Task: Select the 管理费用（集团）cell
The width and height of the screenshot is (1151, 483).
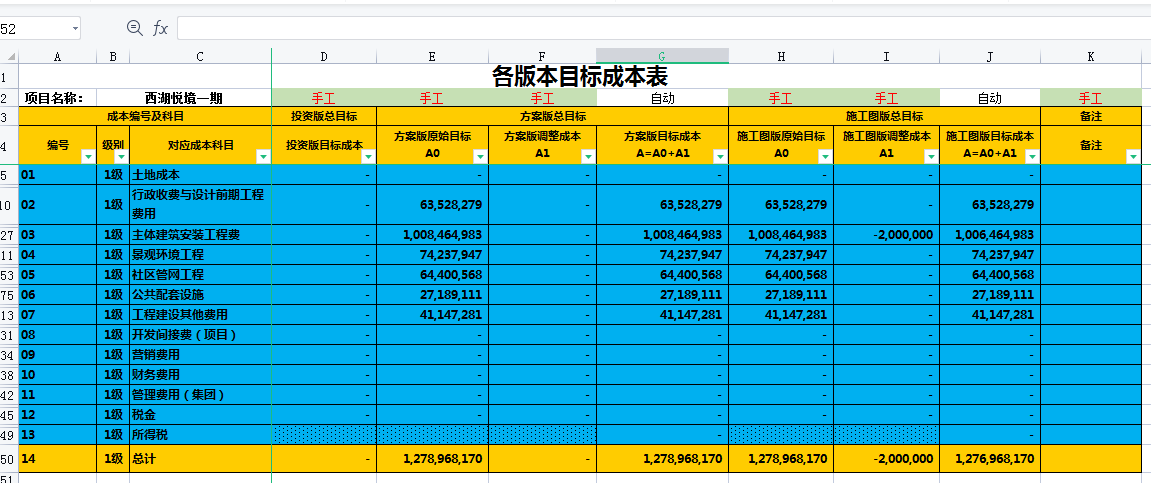Action: (x=200, y=394)
